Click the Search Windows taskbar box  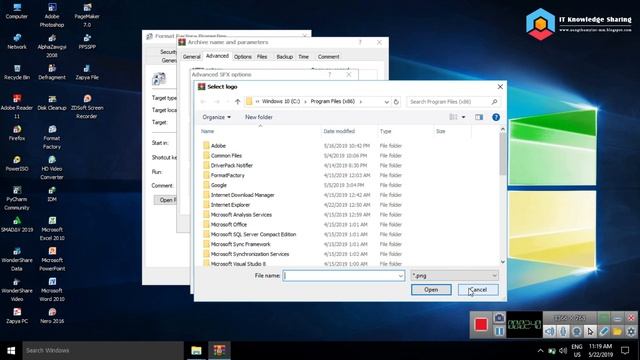103,351
